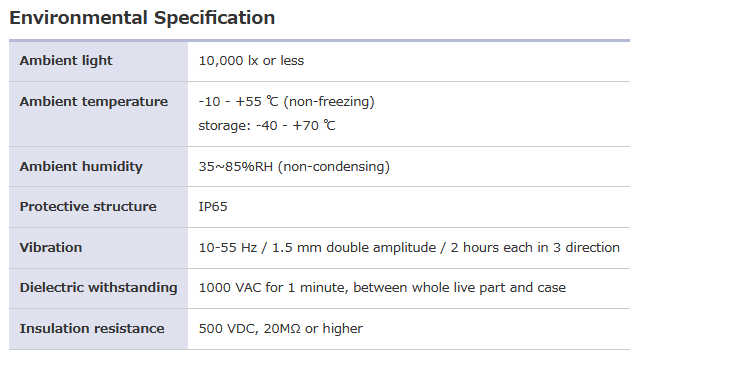
Task: Click the 35~85%RH (non-condensing) value
Action: pyautogui.click(x=294, y=167)
